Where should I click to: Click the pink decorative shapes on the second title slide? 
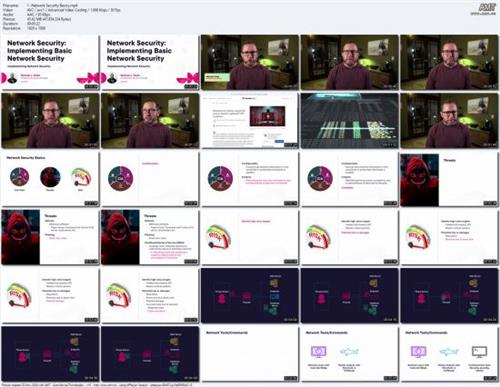pos(187,78)
